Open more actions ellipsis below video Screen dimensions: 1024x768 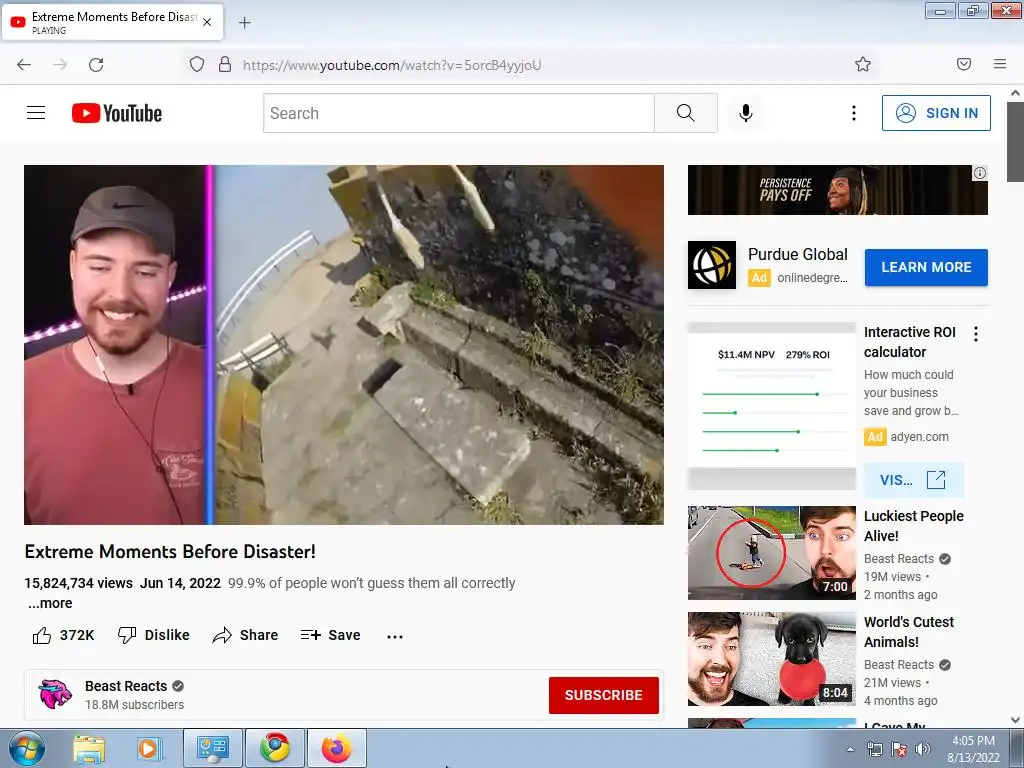[x=394, y=636]
